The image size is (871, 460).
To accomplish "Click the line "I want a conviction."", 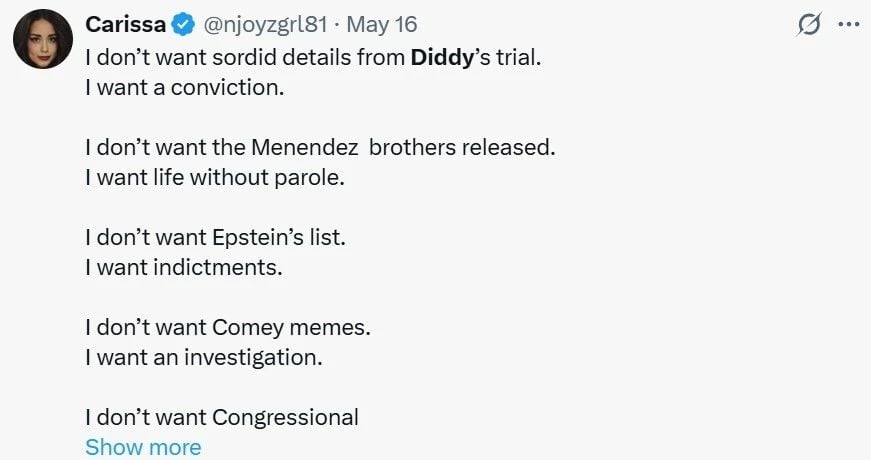I will 185,87.
